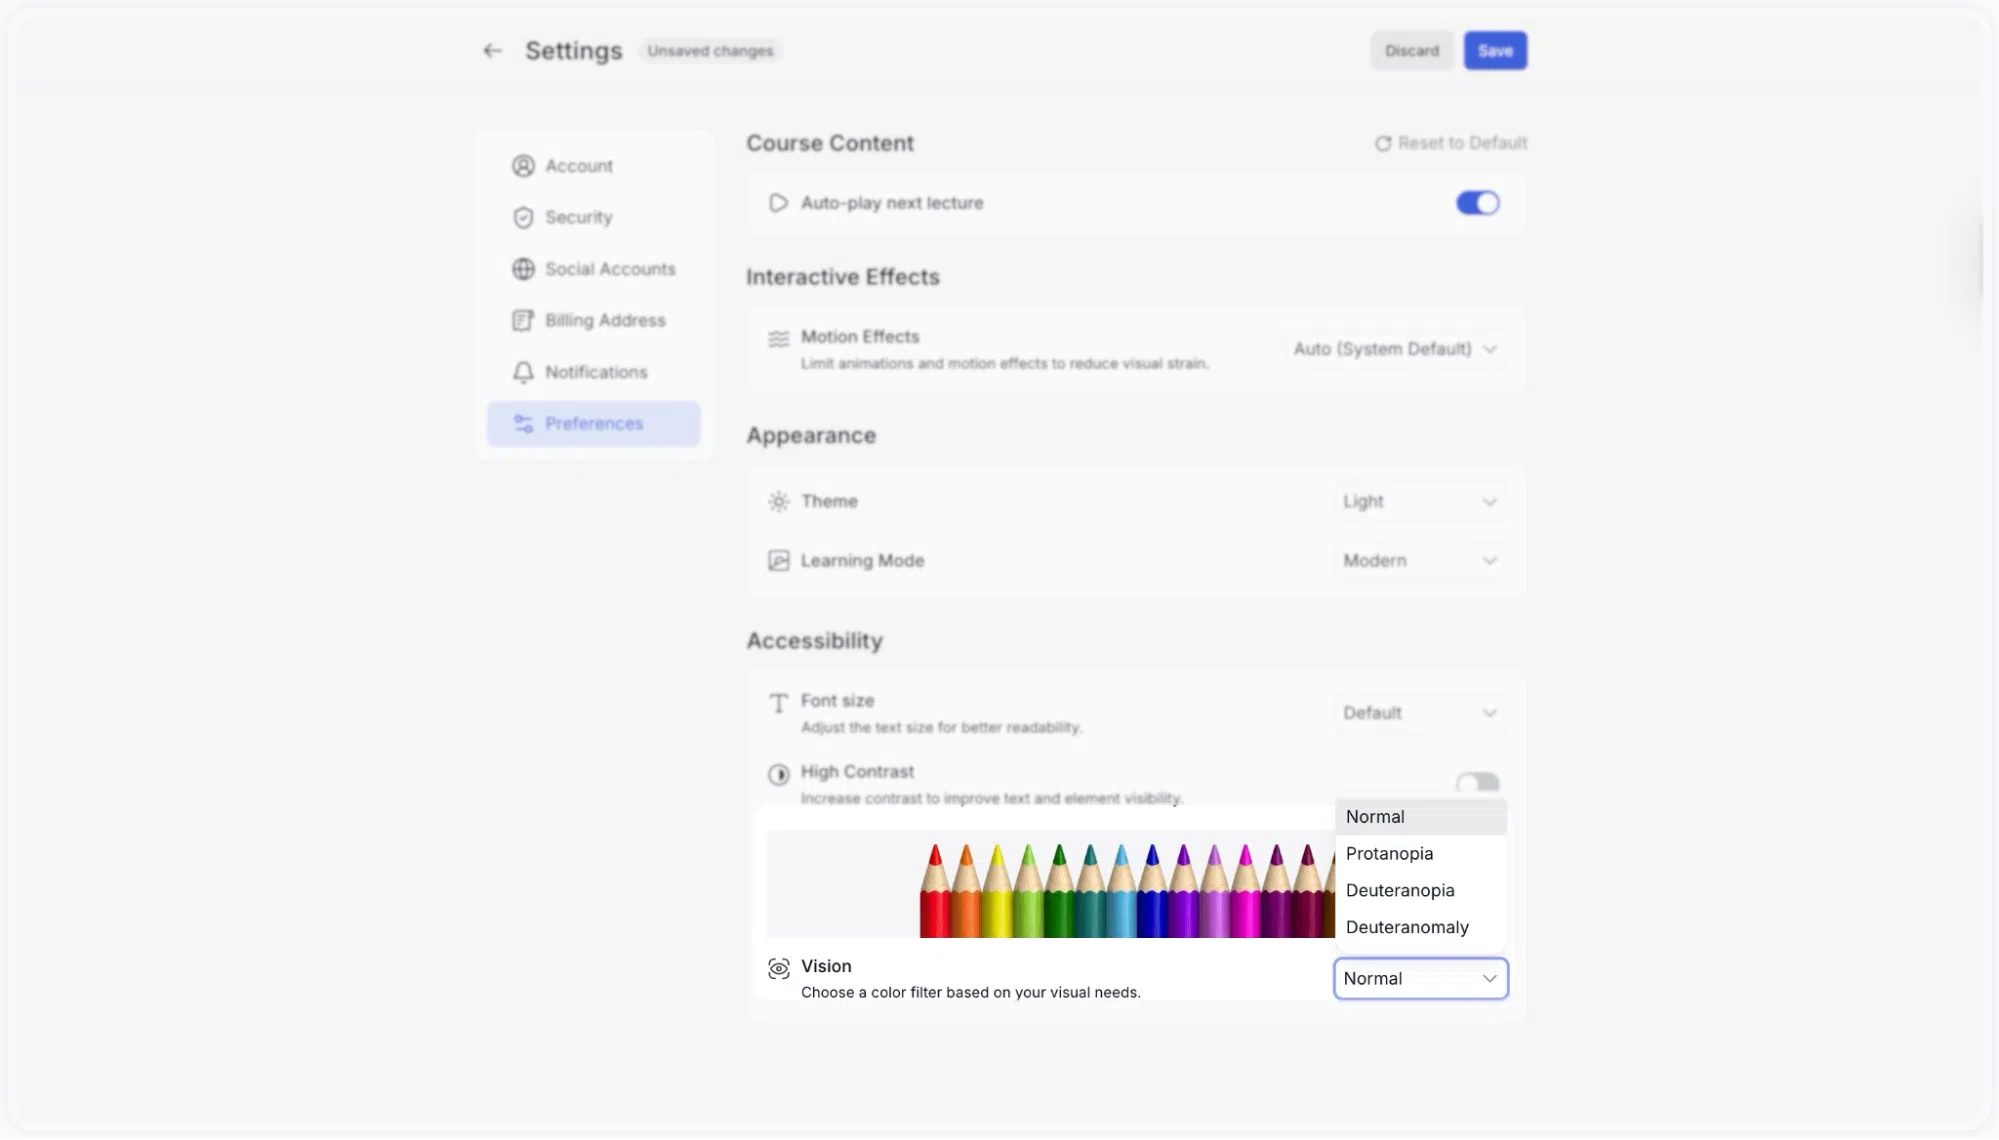Screen dimensions: 1999x1140
Task: Click the Security shield icon in sidebar
Action: point(523,218)
